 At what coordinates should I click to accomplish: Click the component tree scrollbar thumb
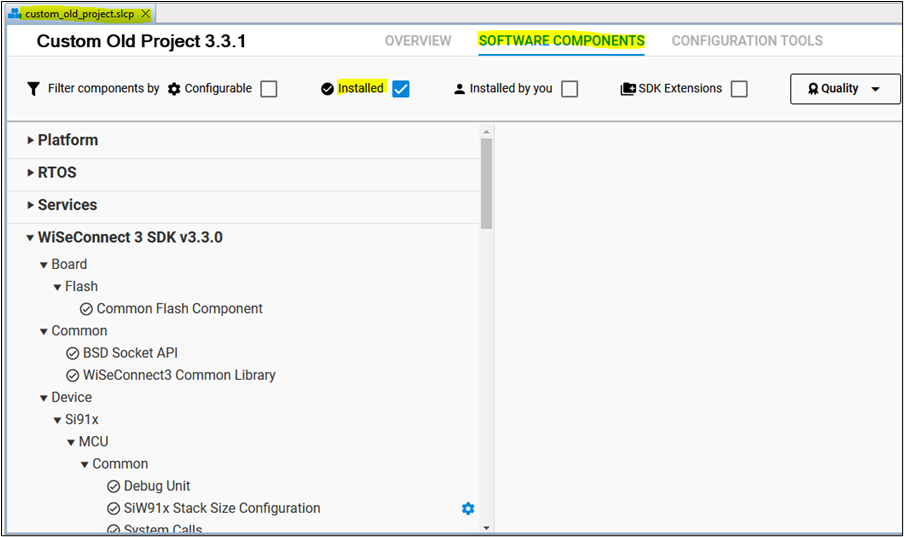coord(487,183)
